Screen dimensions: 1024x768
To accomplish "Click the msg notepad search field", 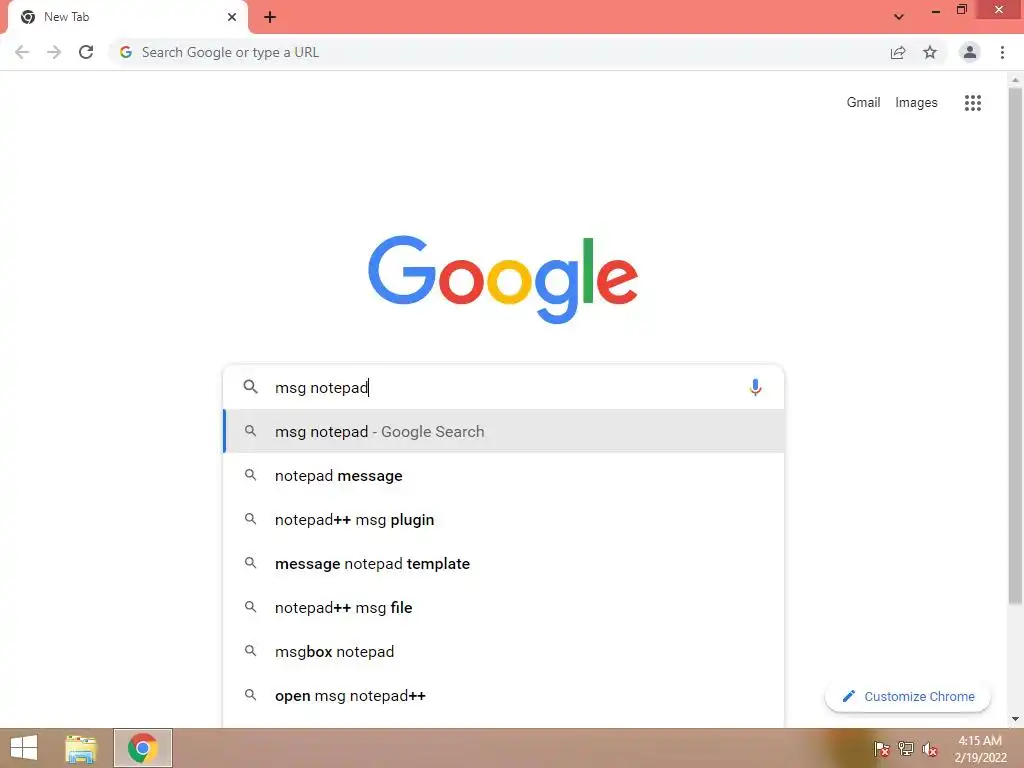I will [x=503, y=387].
